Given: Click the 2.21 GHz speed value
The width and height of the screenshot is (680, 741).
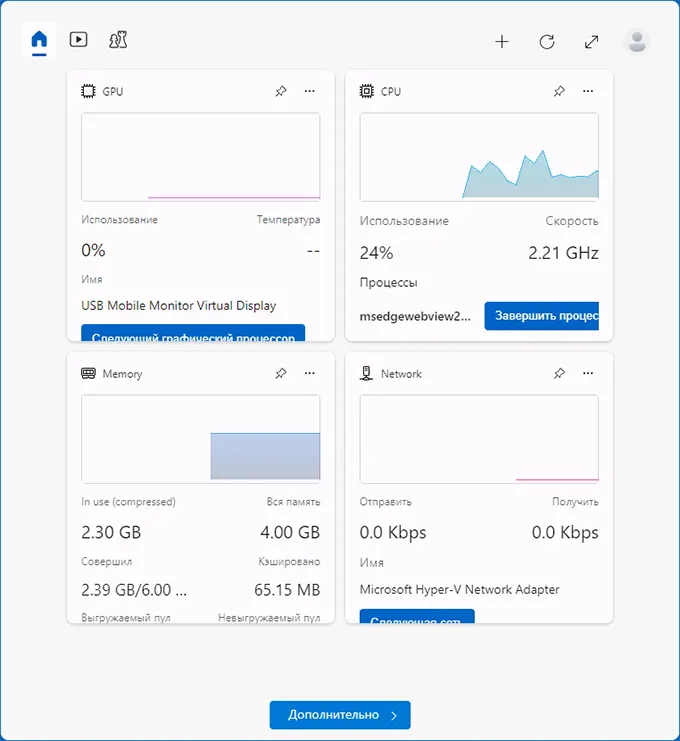Looking at the screenshot, I should pos(563,253).
